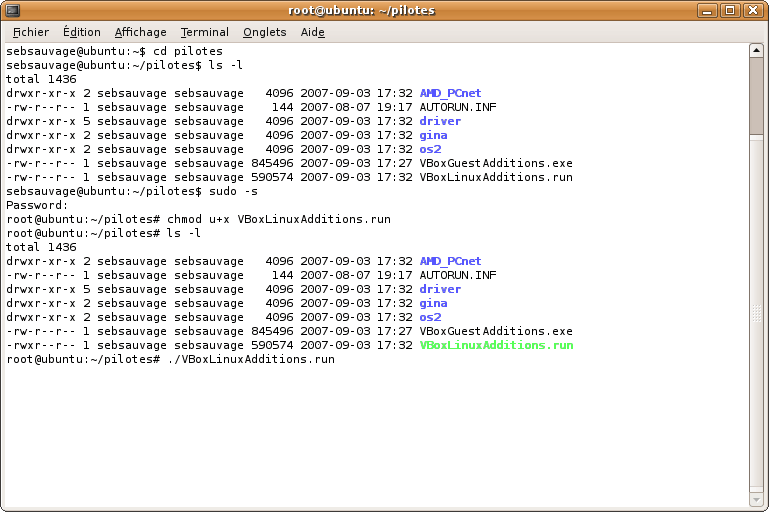The image size is (769, 512).
Task: Click the 'chmod u+x VBoxLinuxAdditions.run' command line
Action: [199, 219]
